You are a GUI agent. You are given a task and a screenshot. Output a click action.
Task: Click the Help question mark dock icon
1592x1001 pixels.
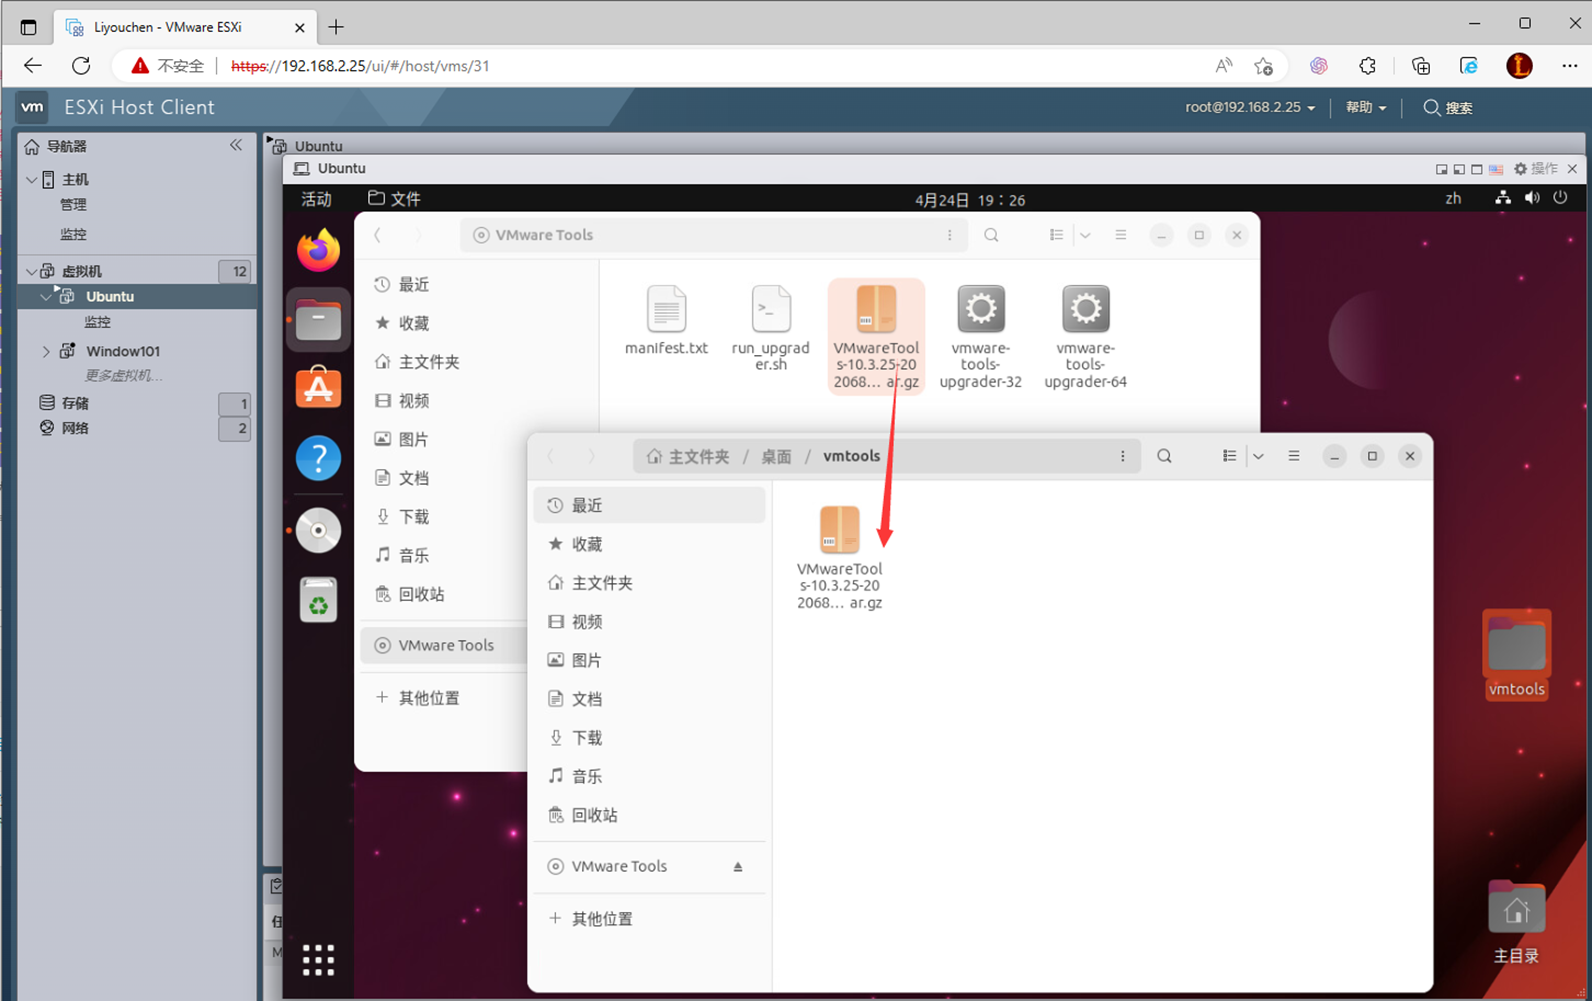(x=318, y=459)
